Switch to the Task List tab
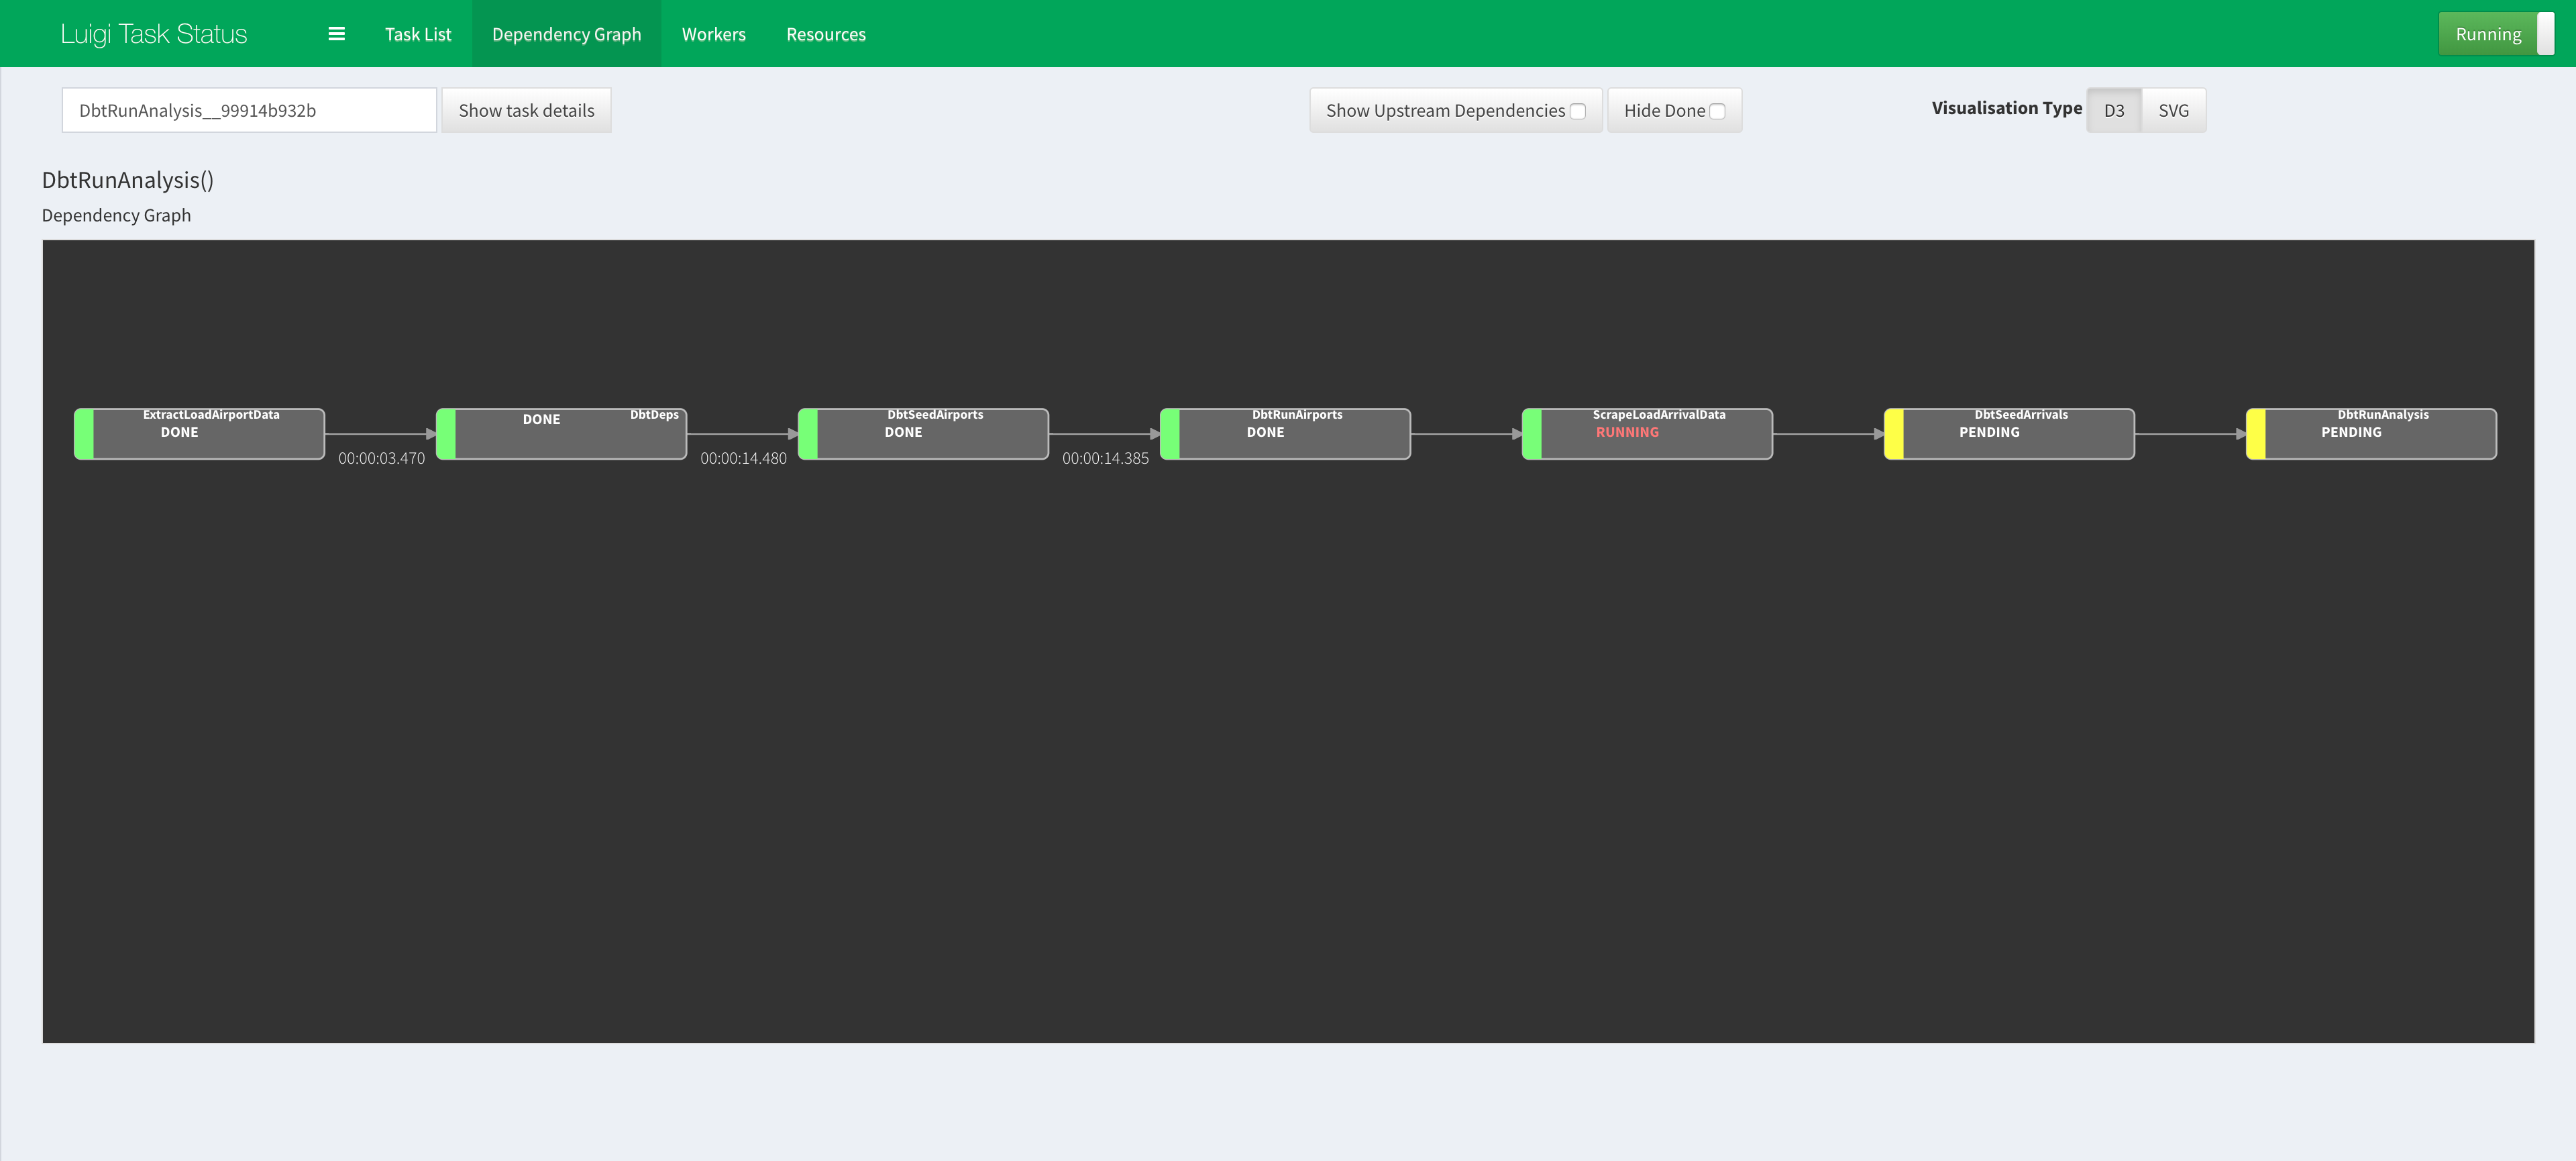Image resolution: width=2576 pixels, height=1161 pixels. pyautogui.click(x=418, y=33)
